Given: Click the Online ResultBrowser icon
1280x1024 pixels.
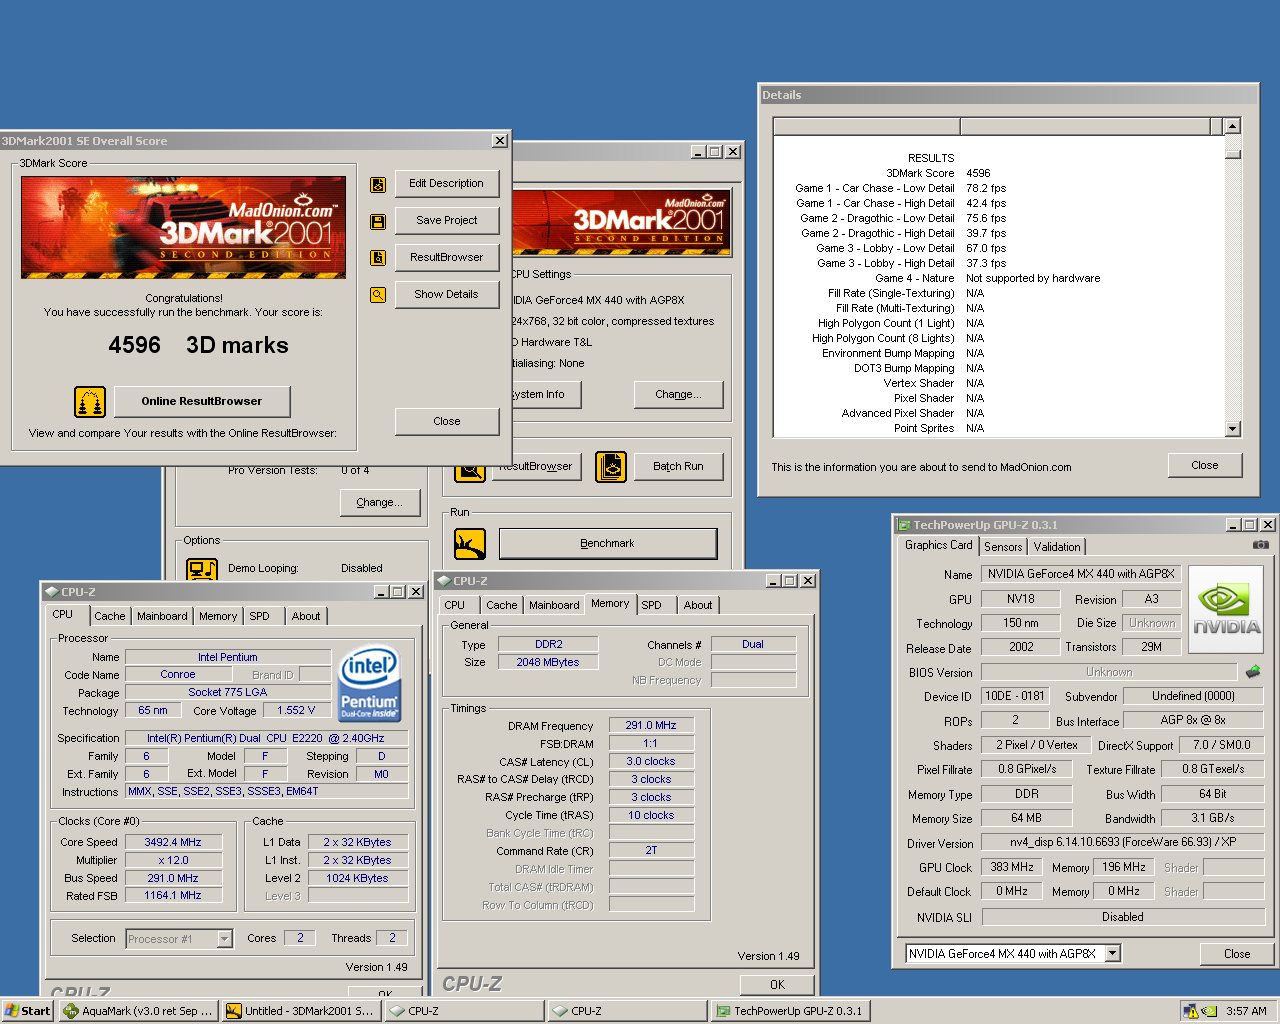Looking at the screenshot, I should (90, 402).
